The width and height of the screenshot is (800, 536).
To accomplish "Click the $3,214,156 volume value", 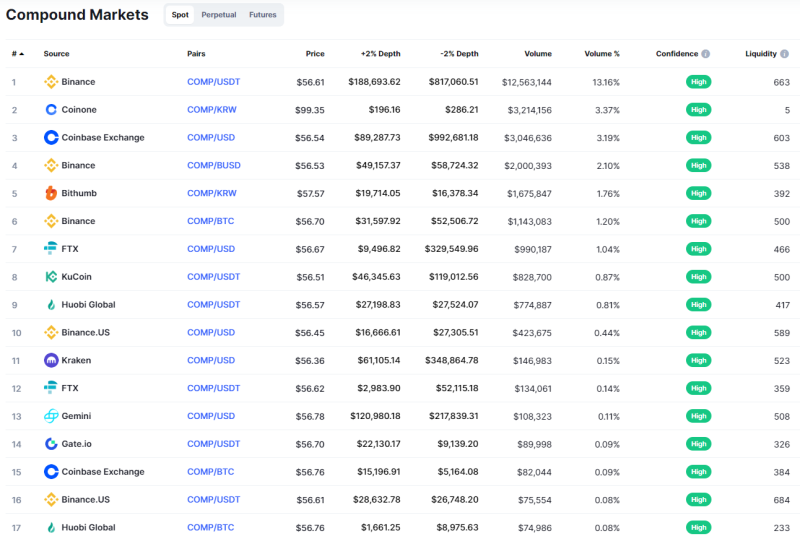I will click(x=530, y=110).
